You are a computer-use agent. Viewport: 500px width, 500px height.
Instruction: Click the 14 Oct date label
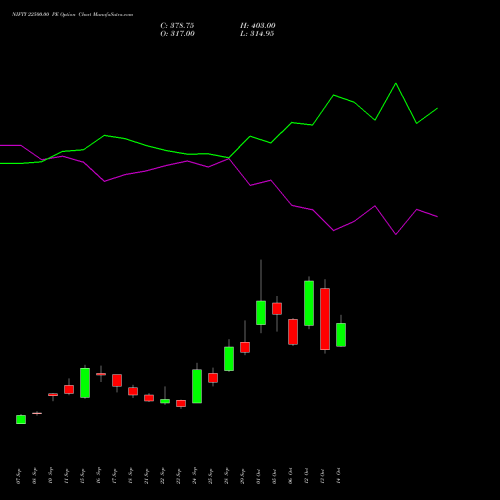(x=339, y=476)
